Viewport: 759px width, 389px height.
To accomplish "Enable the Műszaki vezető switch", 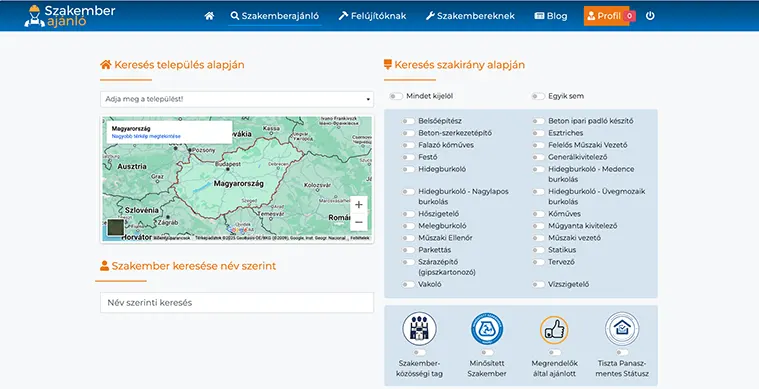I will point(538,238).
